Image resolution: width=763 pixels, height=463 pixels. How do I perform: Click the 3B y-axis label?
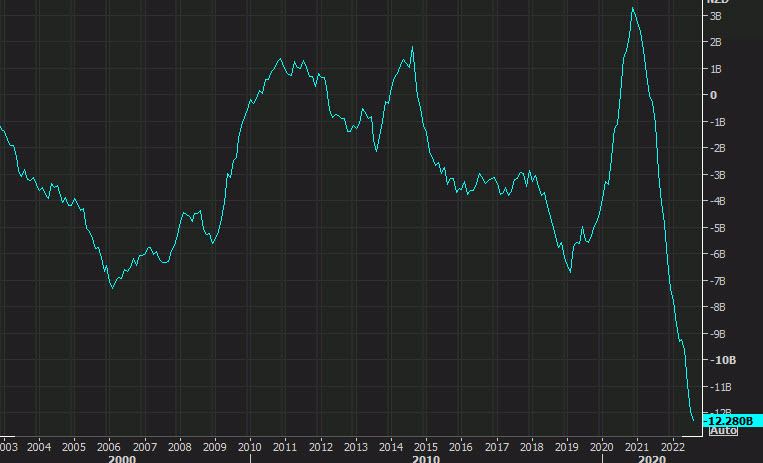click(x=715, y=16)
